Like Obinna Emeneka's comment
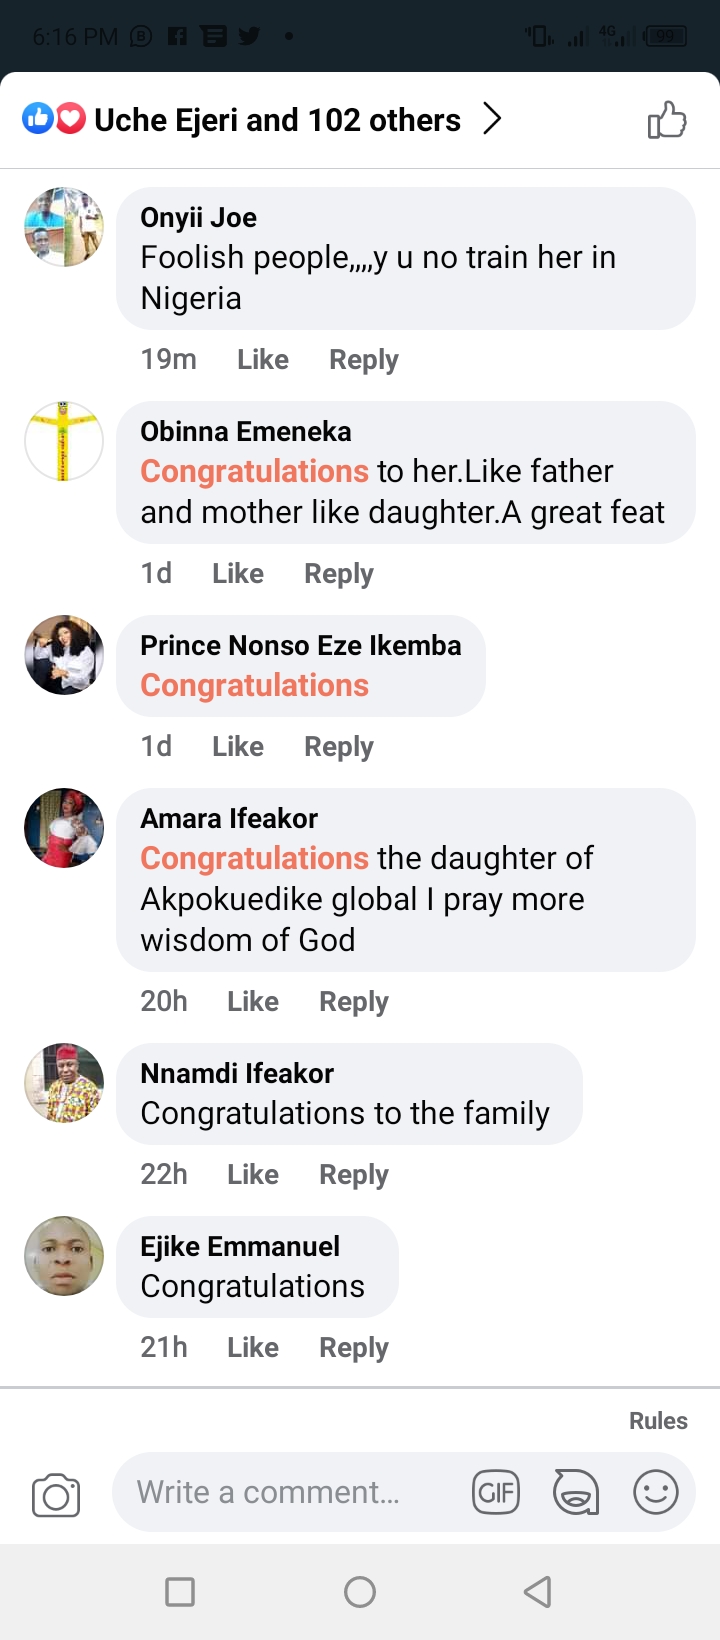The width and height of the screenshot is (720, 1640). click(x=238, y=574)
